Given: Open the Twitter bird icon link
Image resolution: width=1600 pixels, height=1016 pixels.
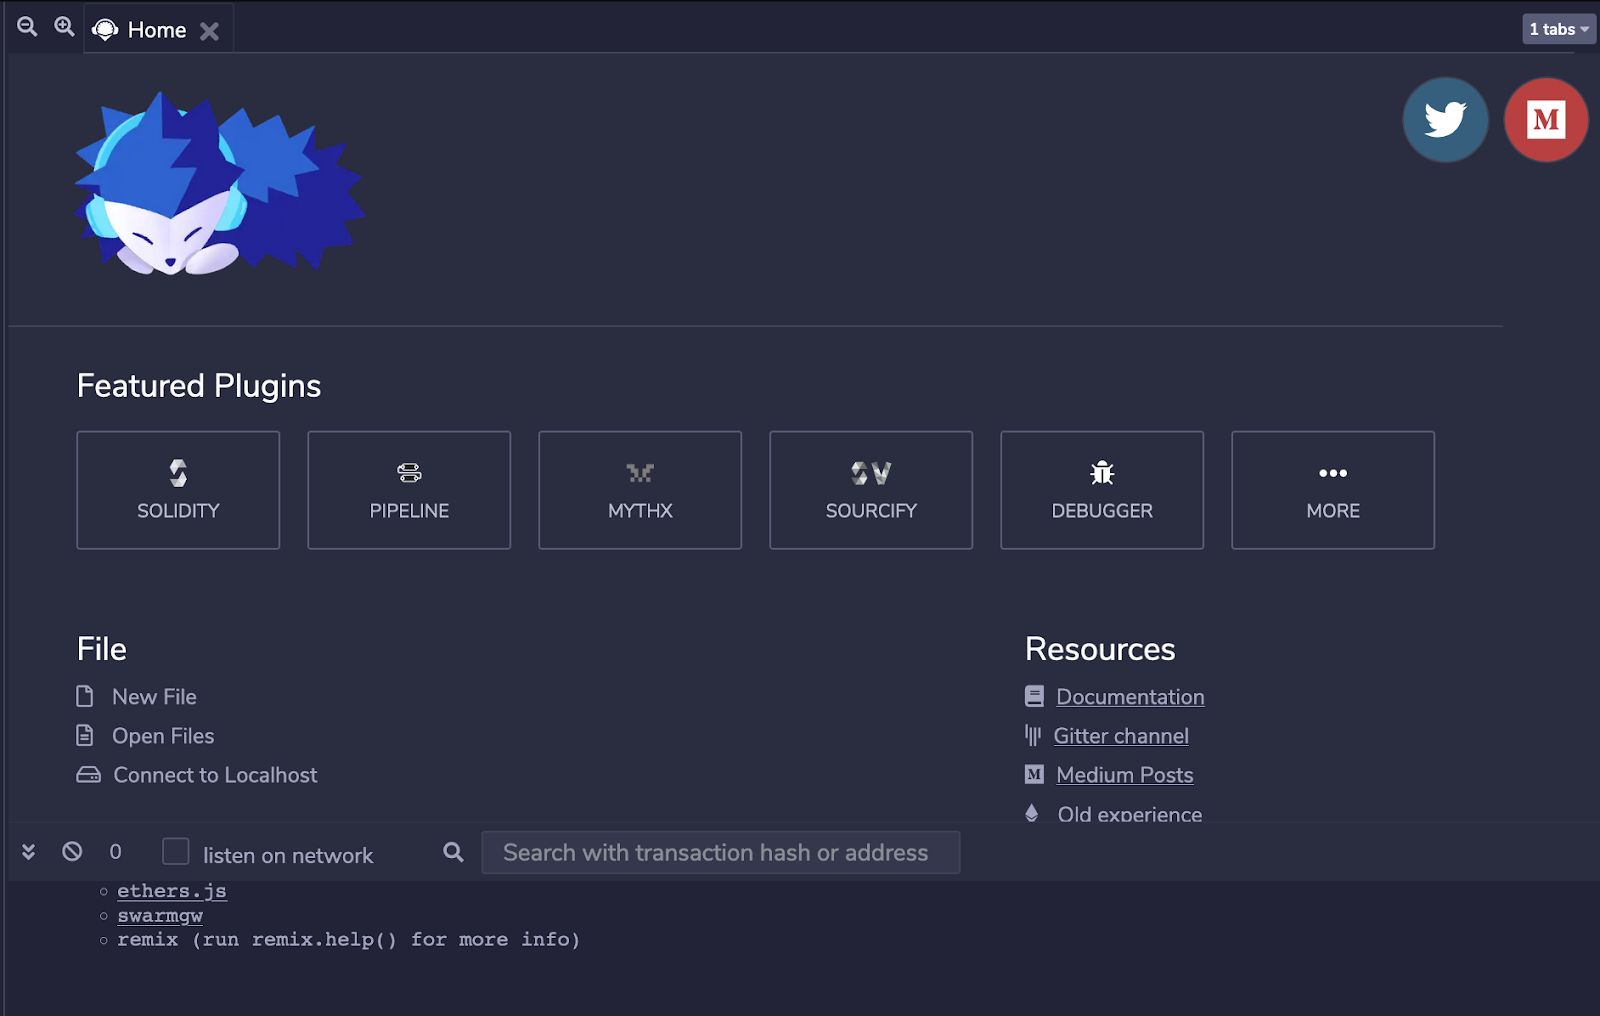Looking at the screenshot, I should pyautogui.click(x=1445, y=120).
